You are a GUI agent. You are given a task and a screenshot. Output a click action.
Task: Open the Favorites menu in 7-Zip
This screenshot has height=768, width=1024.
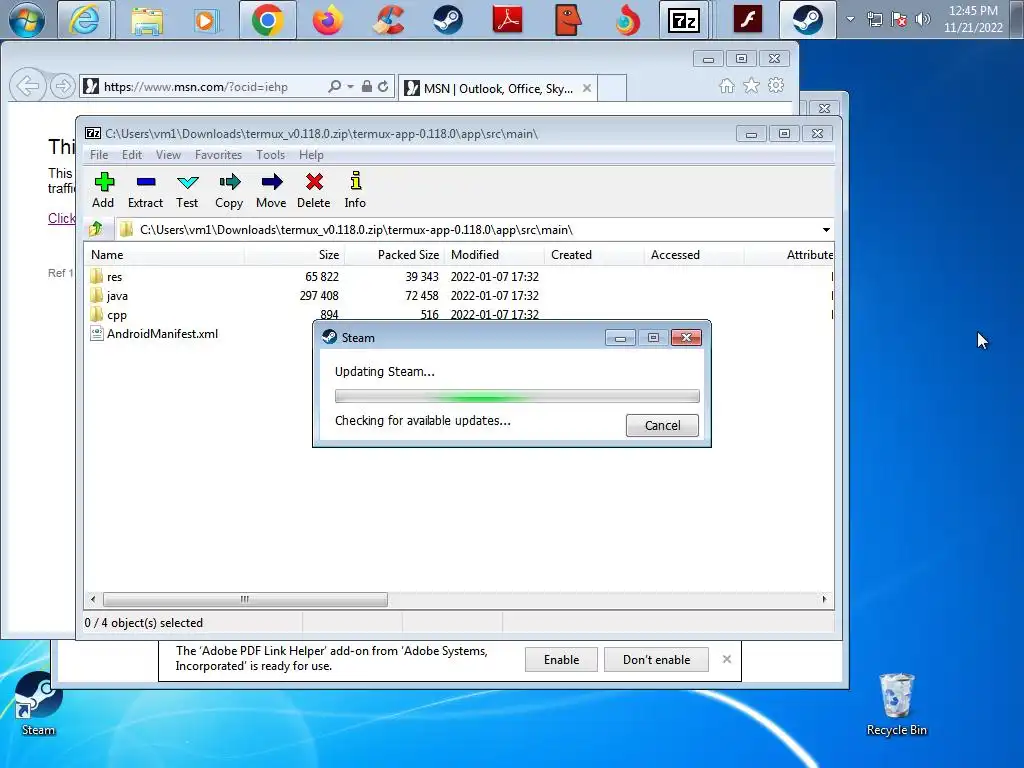[218, 155]
